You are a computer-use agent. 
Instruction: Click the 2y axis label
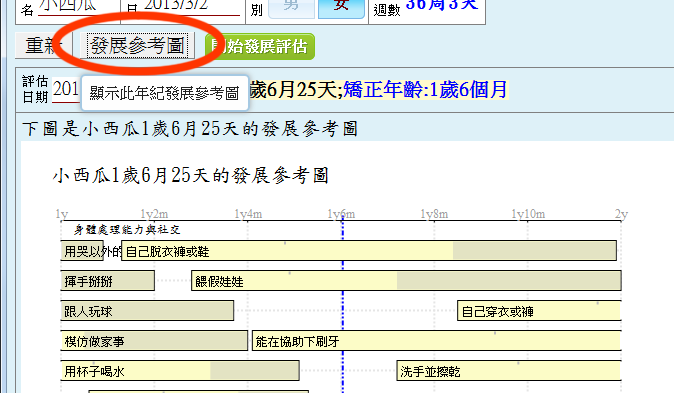[621, 214]
